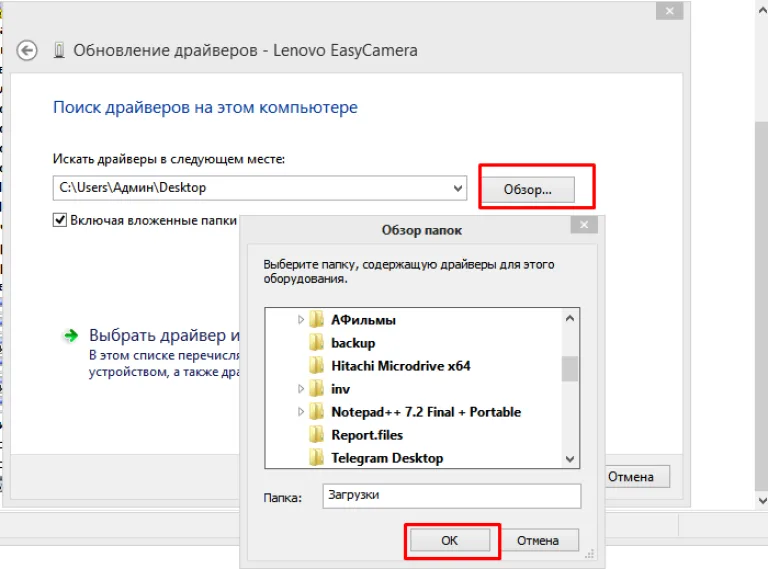Click the green arrow next to 'Выбрать драйвер'
The image size is (768, 569).
[71, 336]
